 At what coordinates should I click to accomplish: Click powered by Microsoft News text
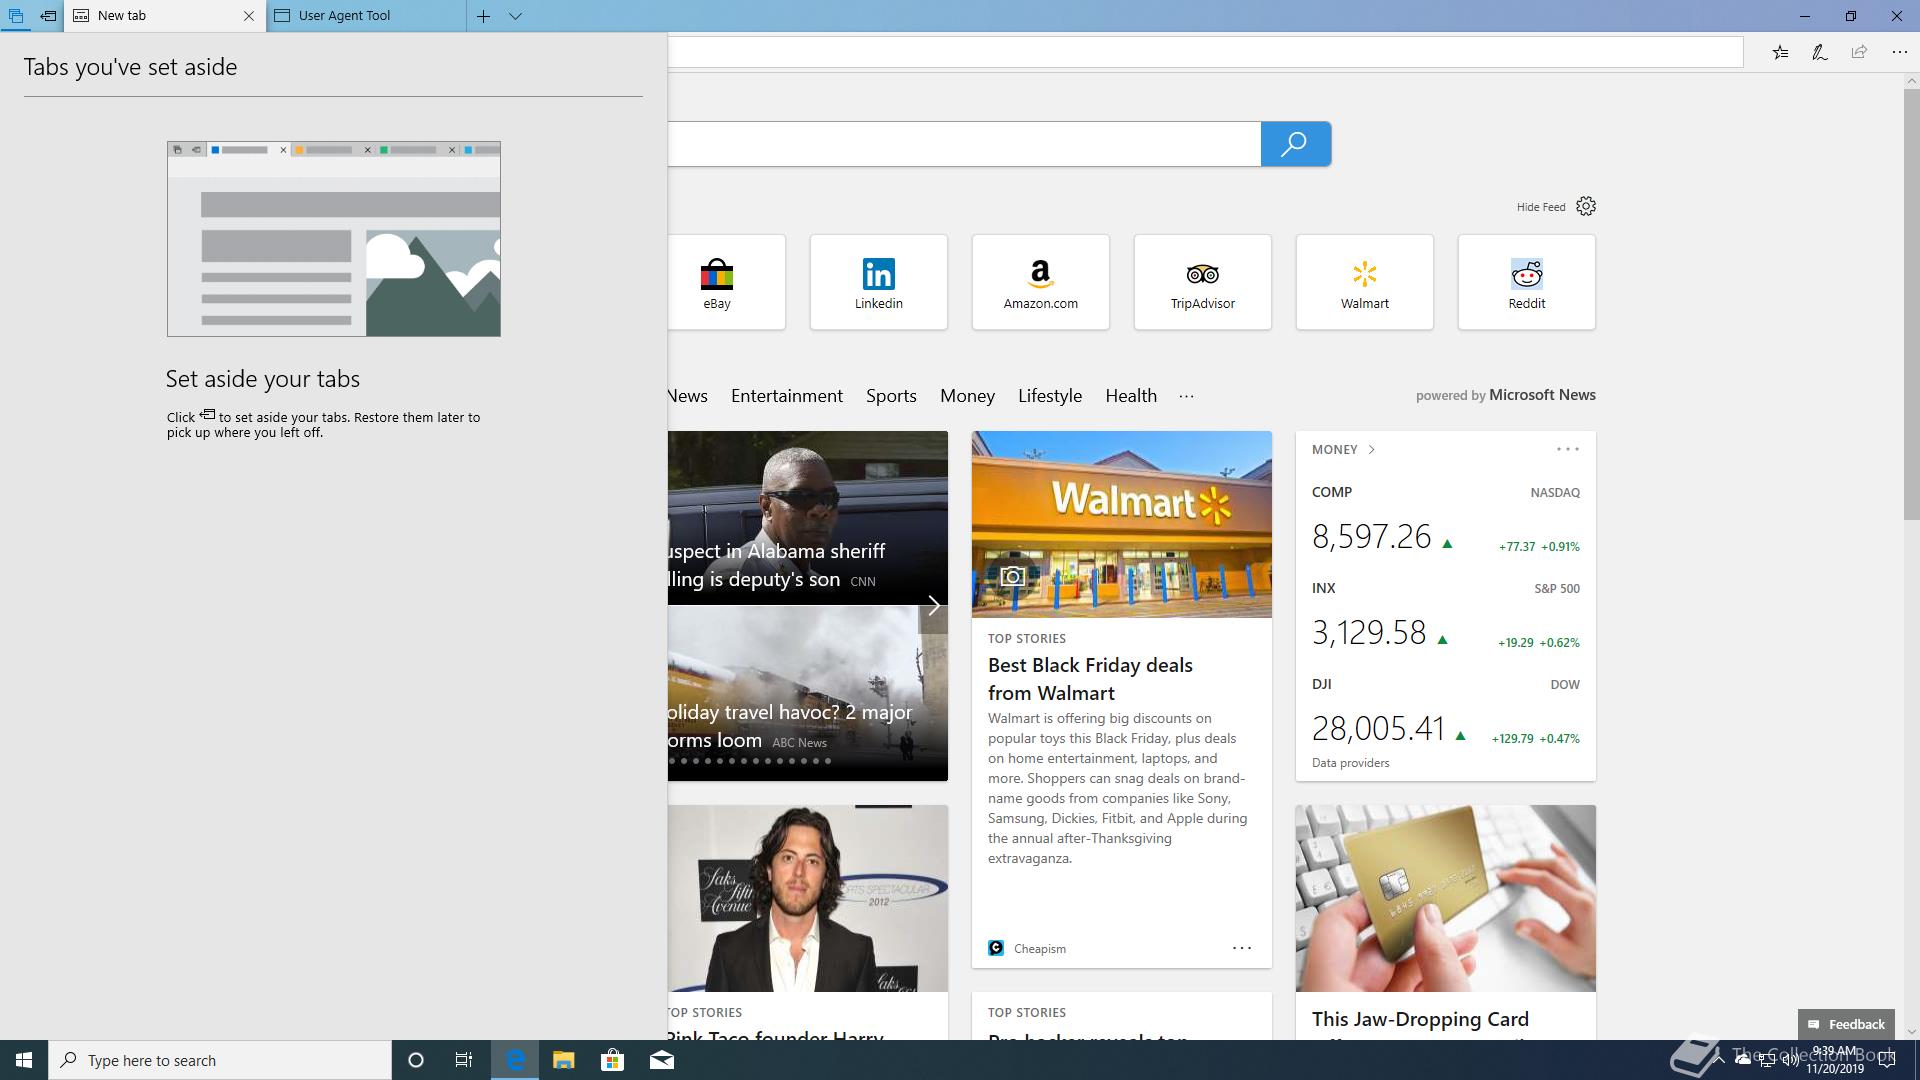tap(1506, 395)
